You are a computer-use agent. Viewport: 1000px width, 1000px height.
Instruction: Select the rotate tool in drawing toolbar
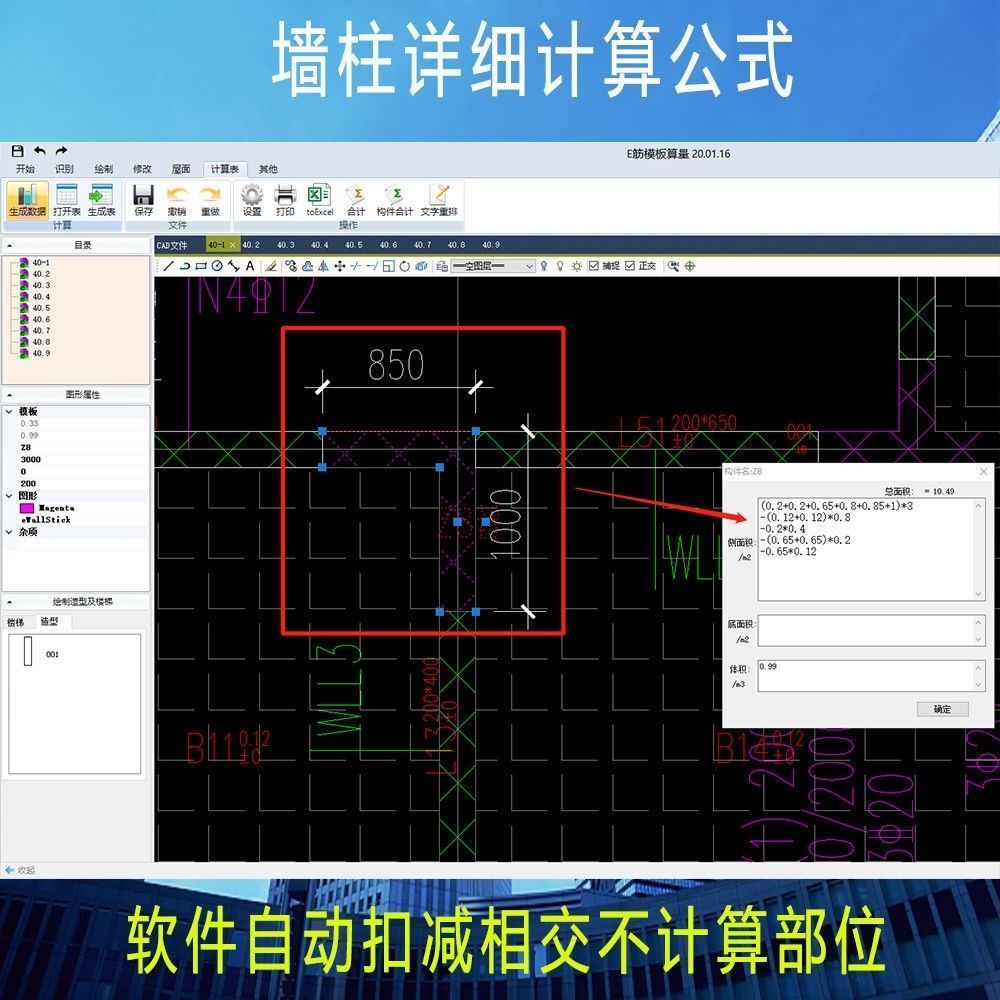click(404, 266)
